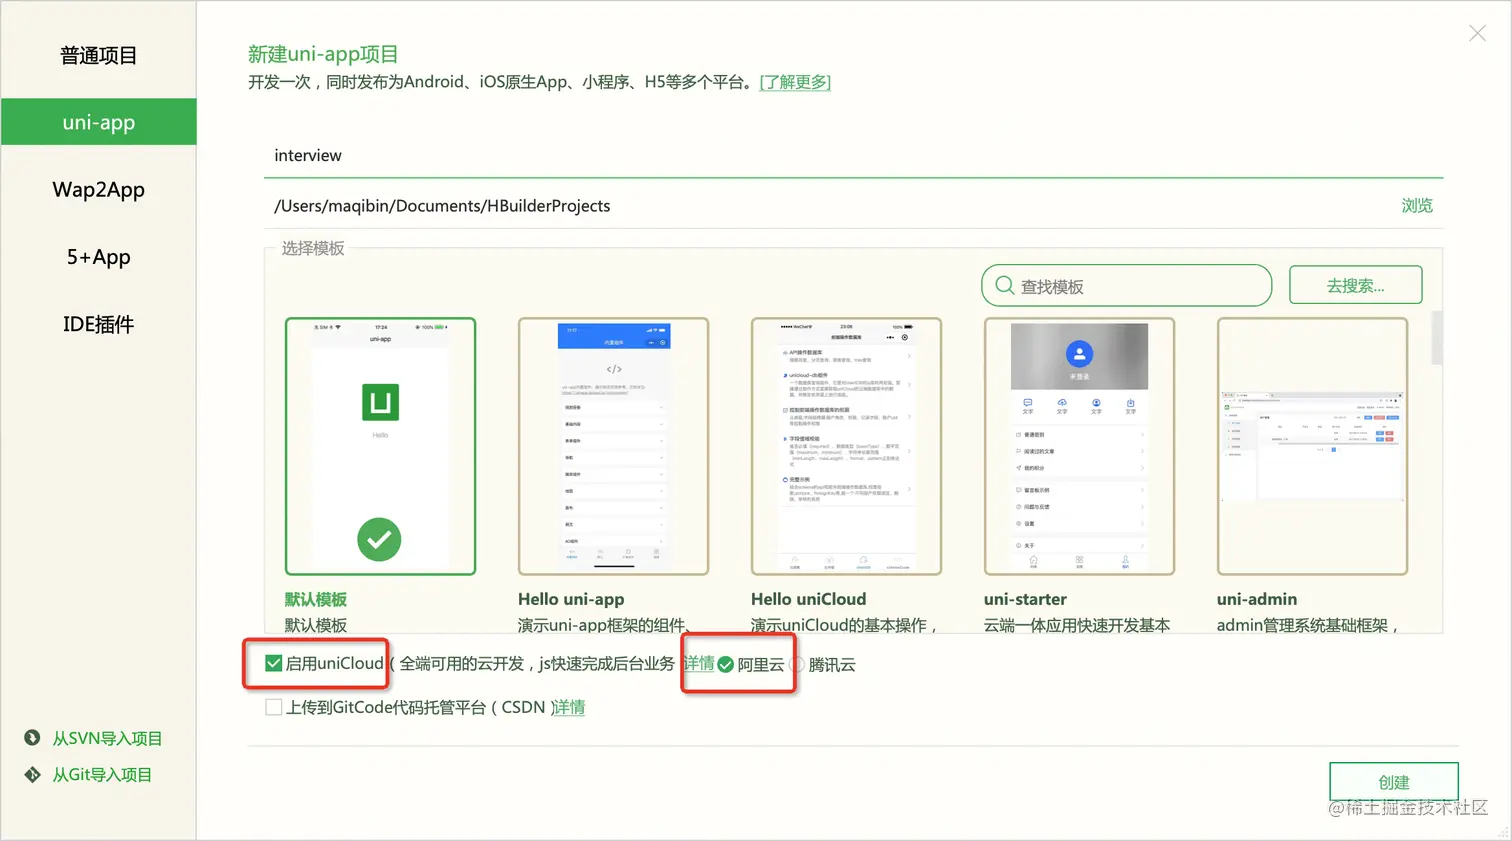Click the uni-starter title text
This screenshot has width=1512, height=841.
click(x=1025, y=599)
